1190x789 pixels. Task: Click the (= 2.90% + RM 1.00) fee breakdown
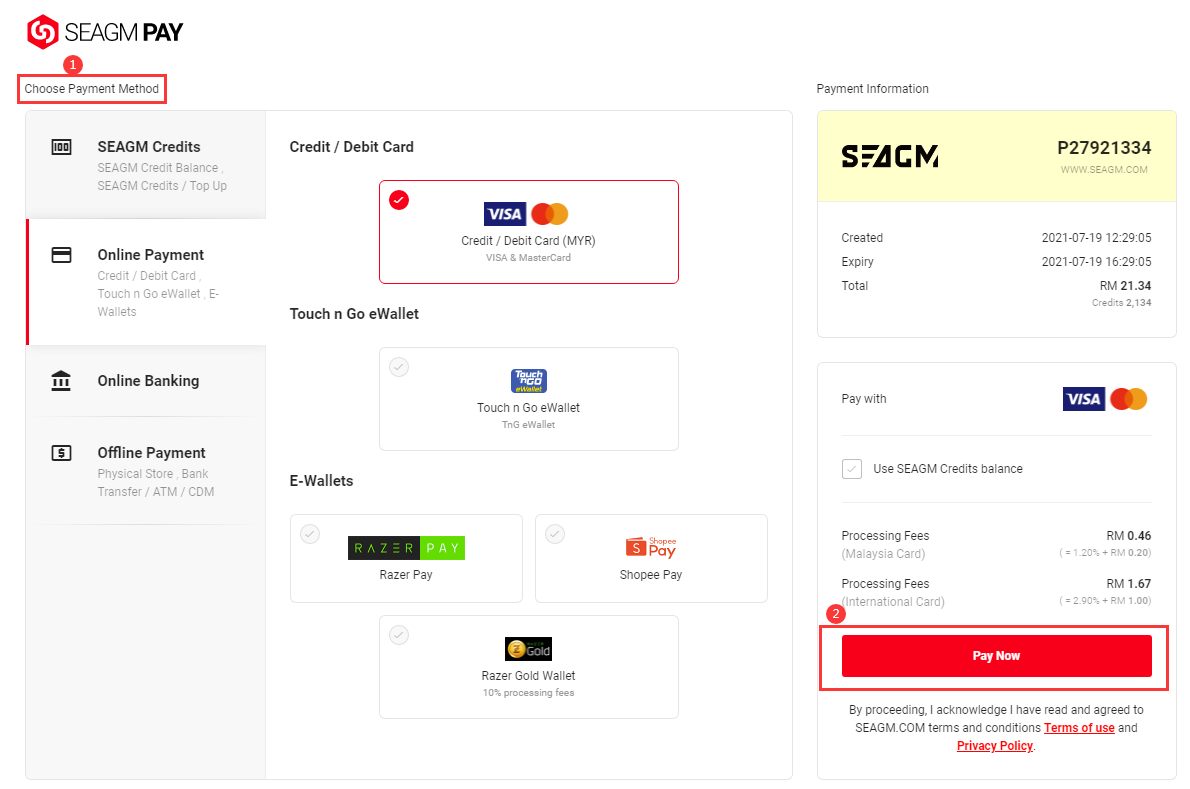click(1106, 601)
